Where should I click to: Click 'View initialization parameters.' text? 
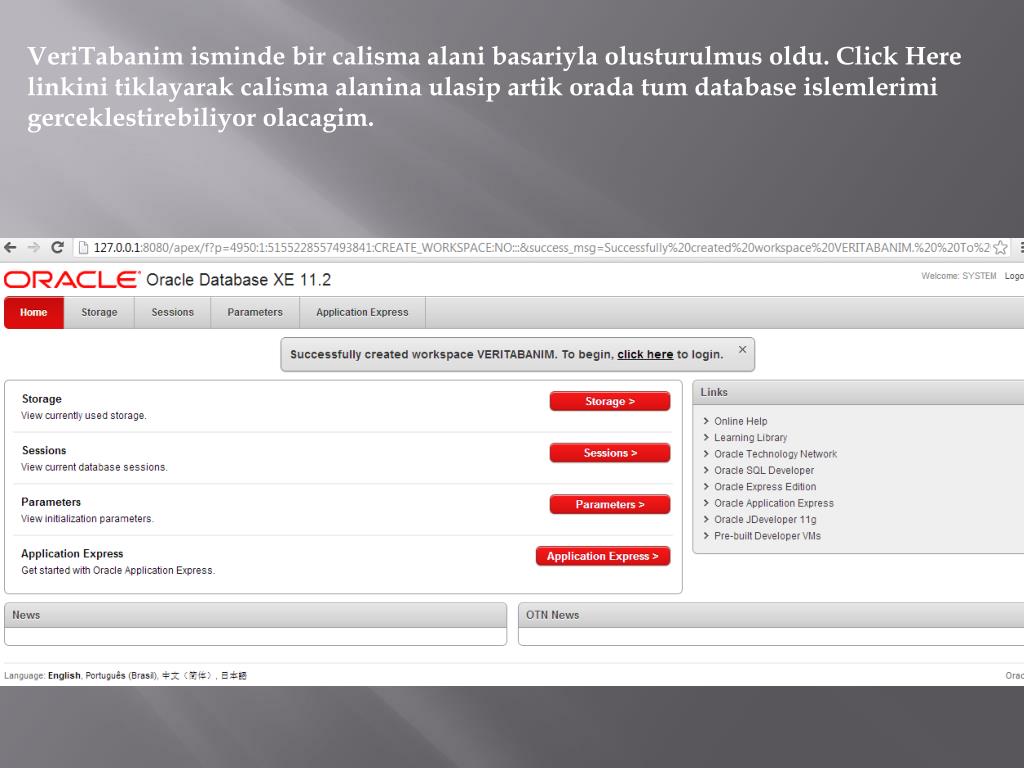[x=88, y=519]
